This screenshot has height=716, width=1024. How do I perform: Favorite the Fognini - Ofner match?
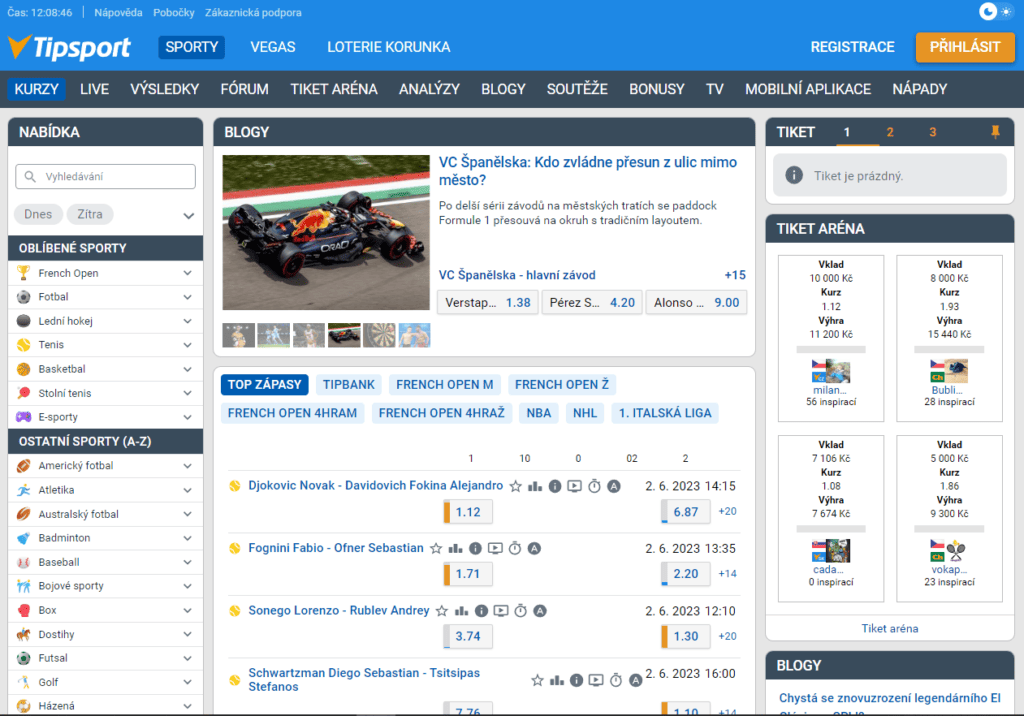[x=436, y=549]
